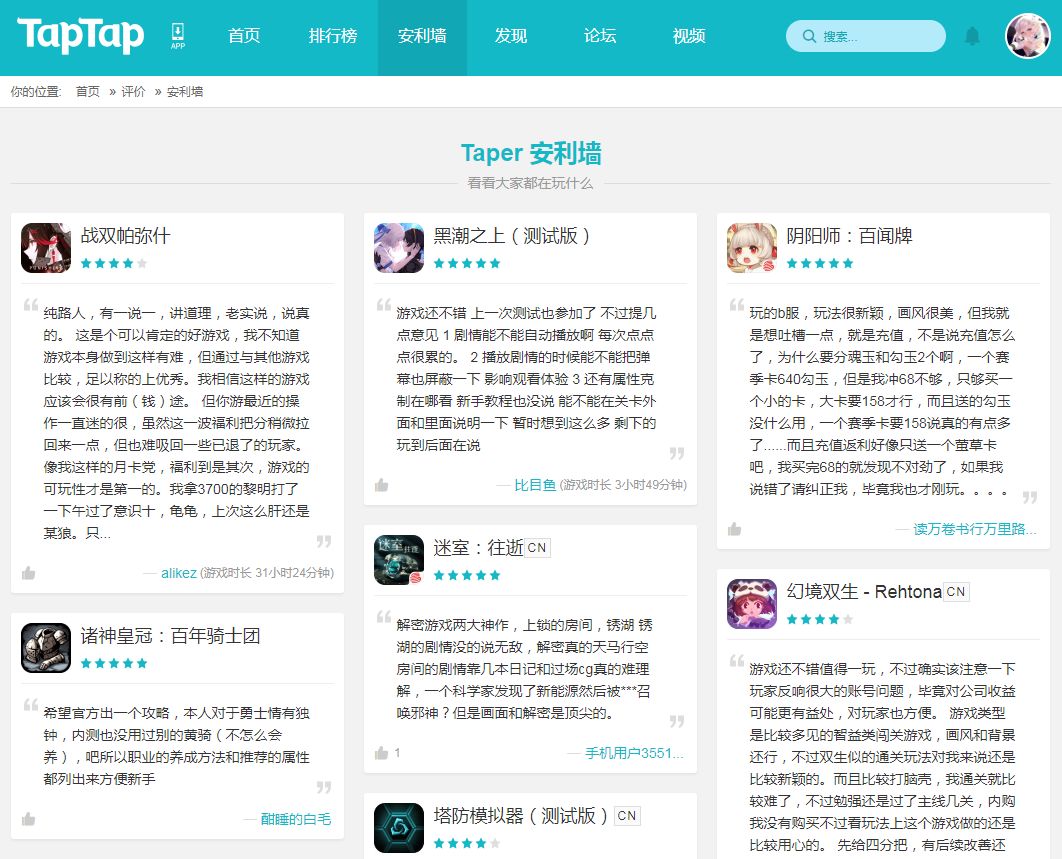Open 战双帕弥什 game icon
Screen dimensions: 1062x859
(x=46, y=248)
